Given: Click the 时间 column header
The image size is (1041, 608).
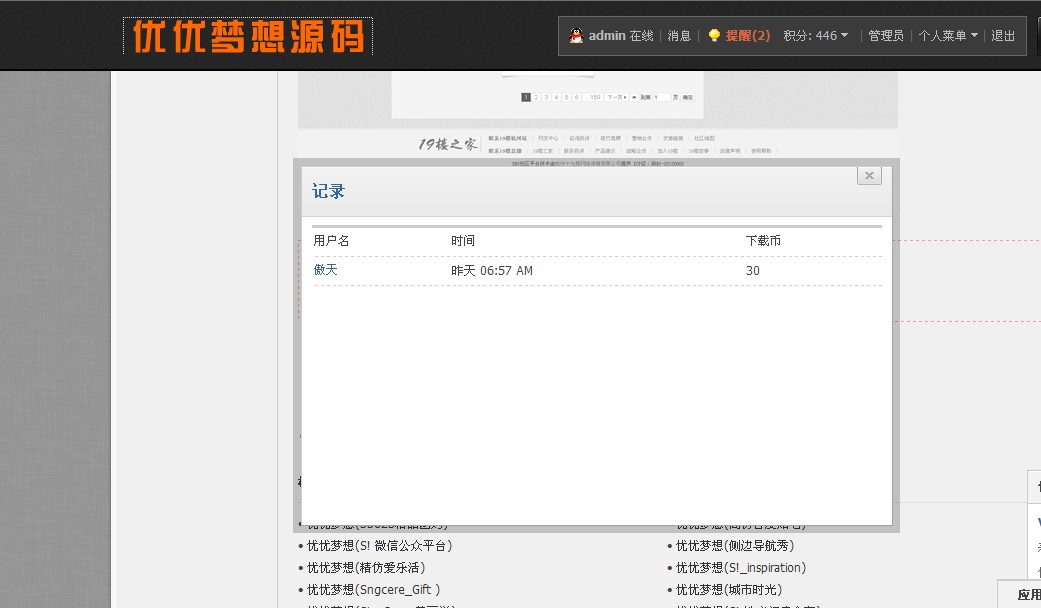Looking at the screenshot, I should point(463,240).
